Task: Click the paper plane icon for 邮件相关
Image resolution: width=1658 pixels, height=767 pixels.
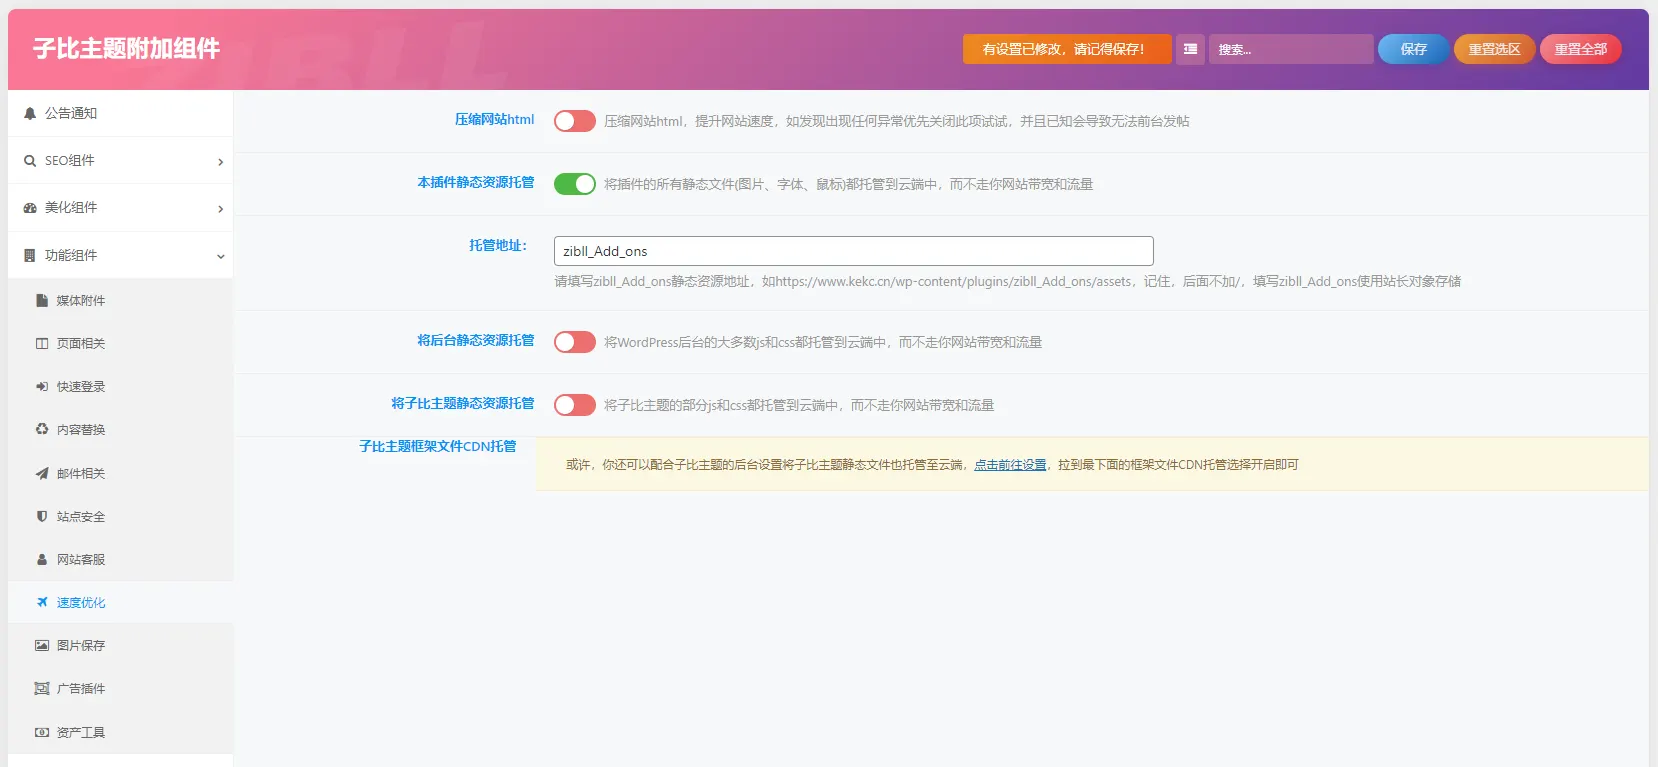Action: 42,474
